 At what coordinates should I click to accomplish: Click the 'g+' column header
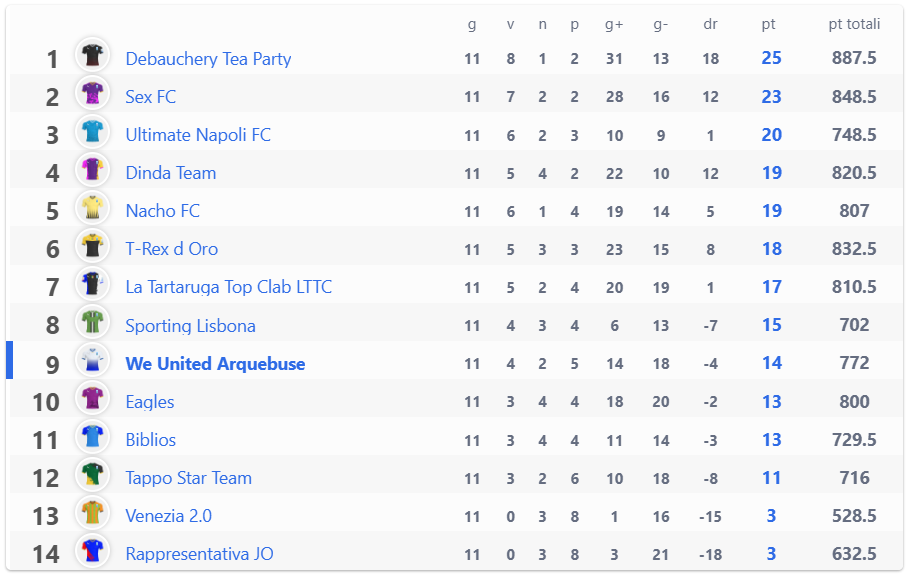click(x=614, y=24)
